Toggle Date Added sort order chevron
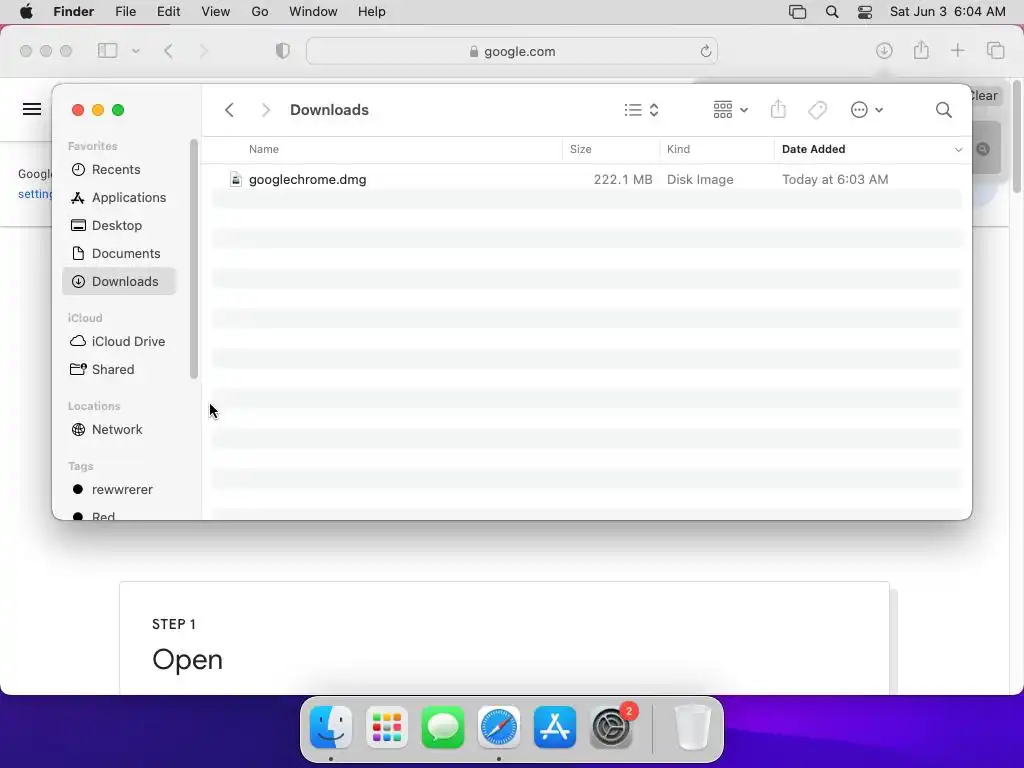The height and width of the screenshot is (768, 1024). tap(958, 150)
